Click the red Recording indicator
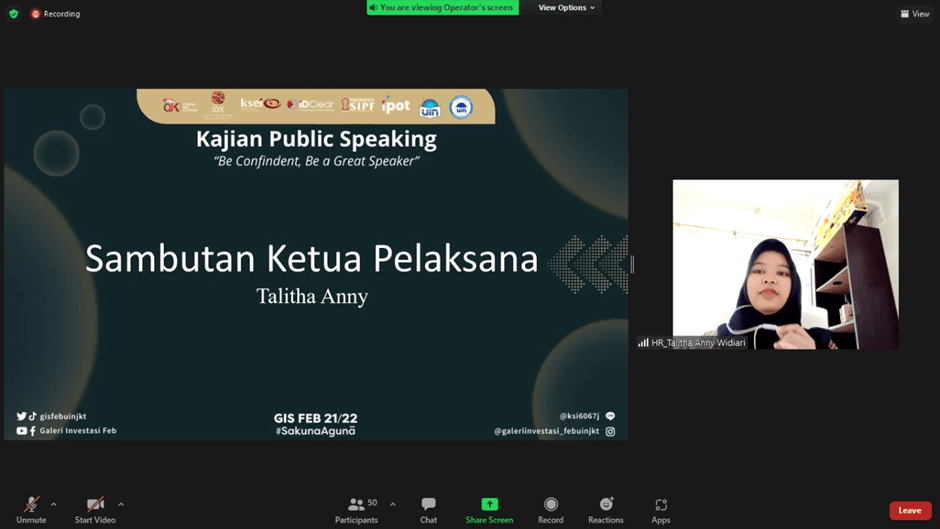 pyautogui.click(x=56, y=14)
